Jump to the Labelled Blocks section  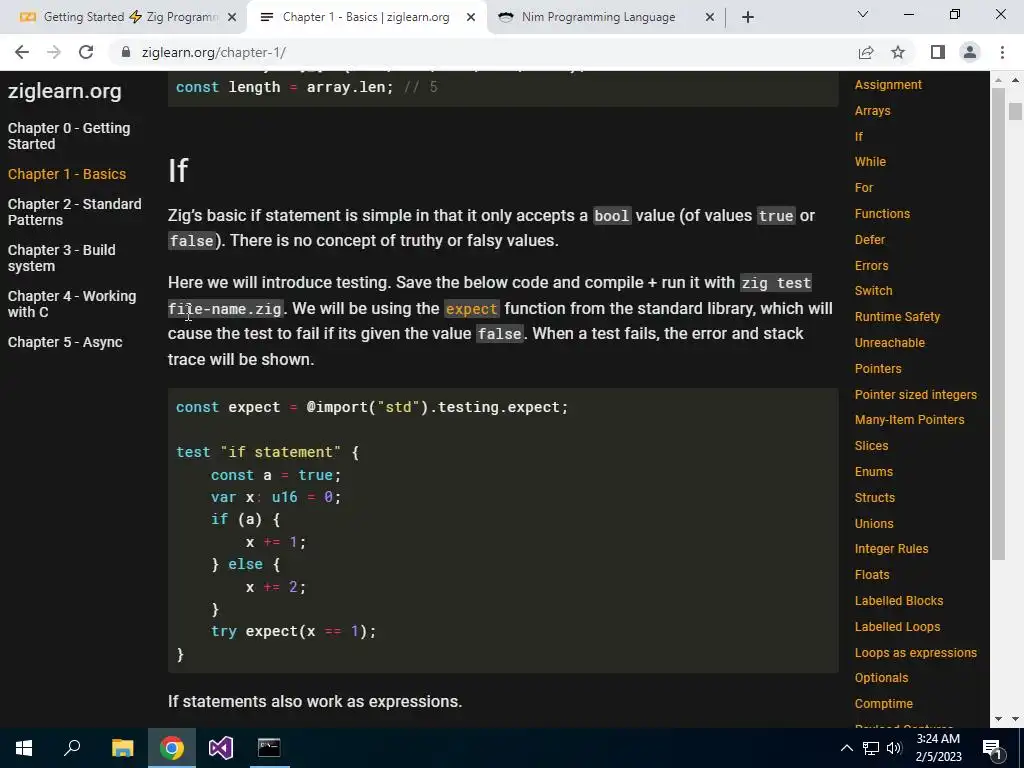pos(899,601)
